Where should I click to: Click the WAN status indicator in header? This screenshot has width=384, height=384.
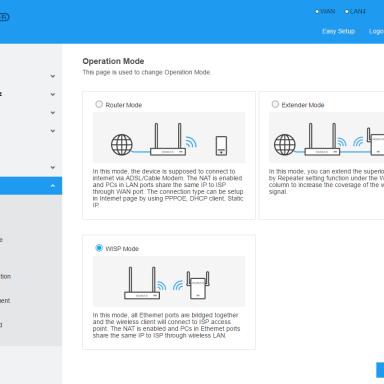point(325,12)
